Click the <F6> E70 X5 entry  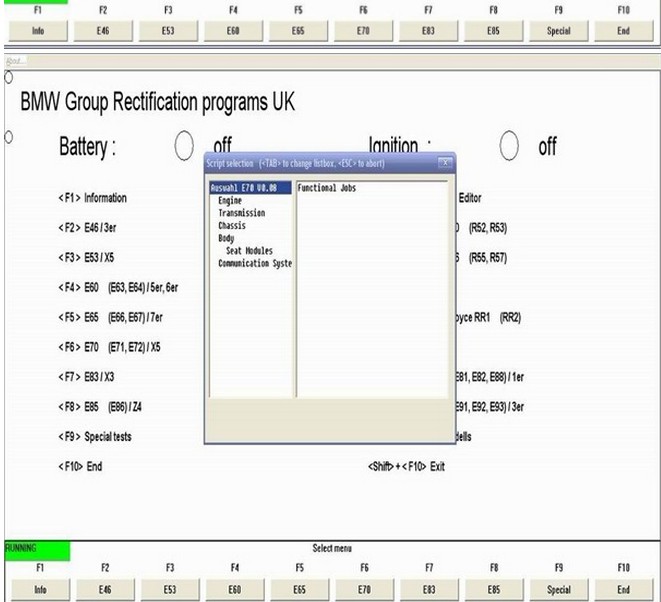(x=109, y=347)
